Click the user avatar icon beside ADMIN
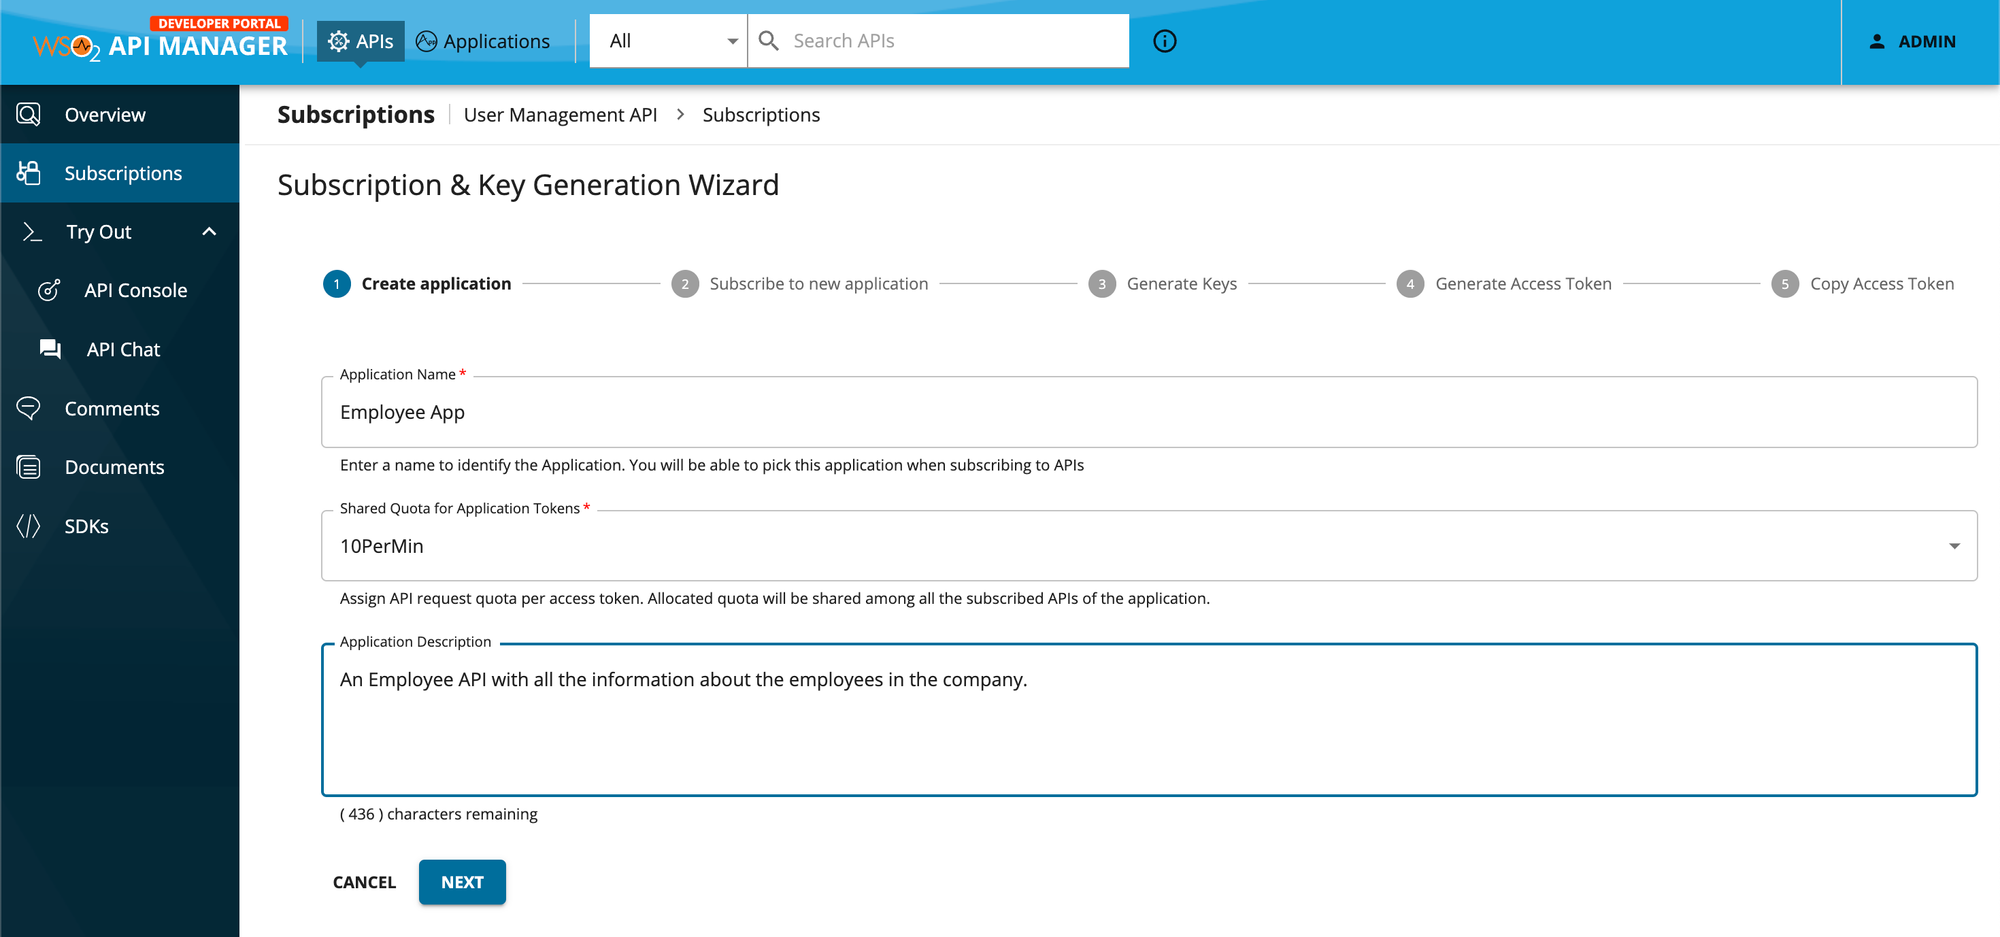Screen dimensions: 2000x937 point(1877,42)
